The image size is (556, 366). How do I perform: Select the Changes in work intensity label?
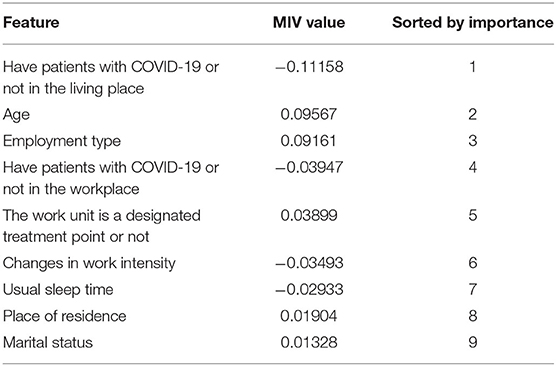[89, 264]
